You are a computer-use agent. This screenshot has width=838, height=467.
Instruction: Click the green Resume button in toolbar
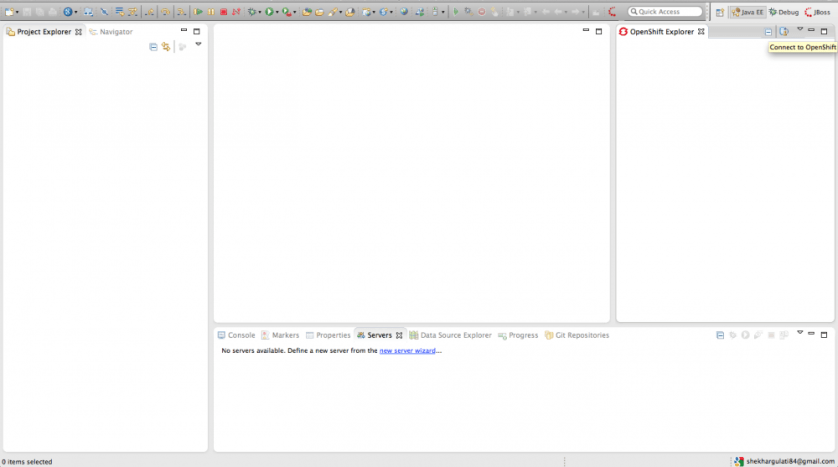tap(198, 12)
